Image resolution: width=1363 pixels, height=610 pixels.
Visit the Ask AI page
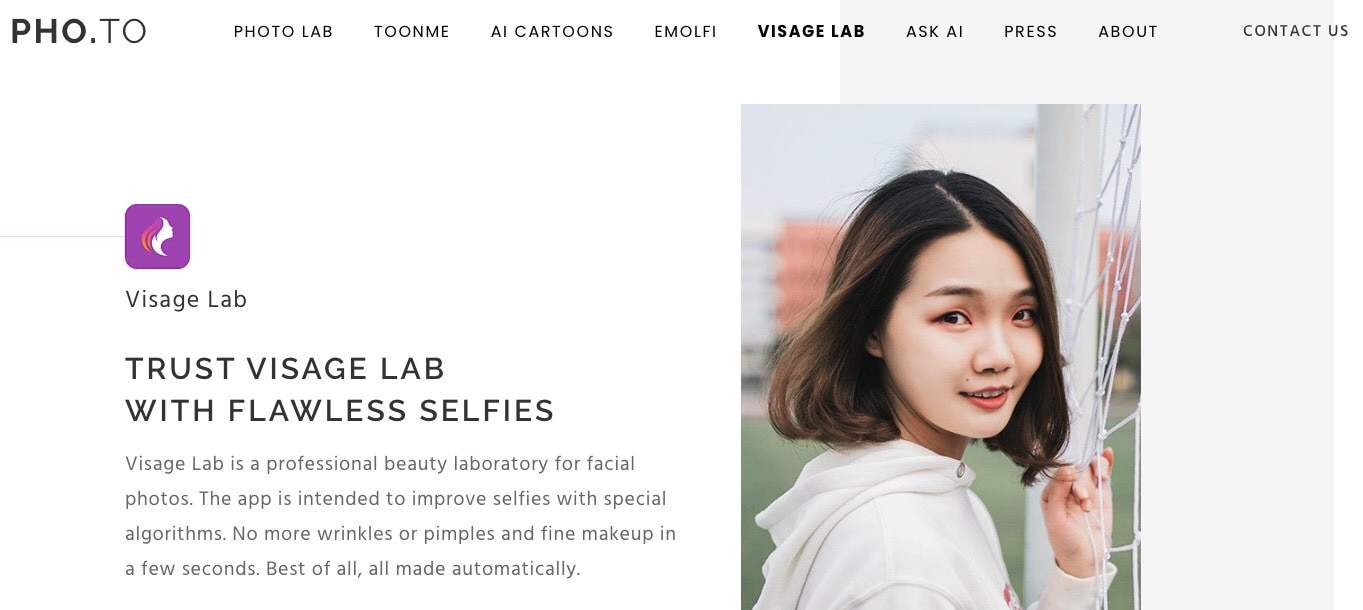[x=934, y=32]
